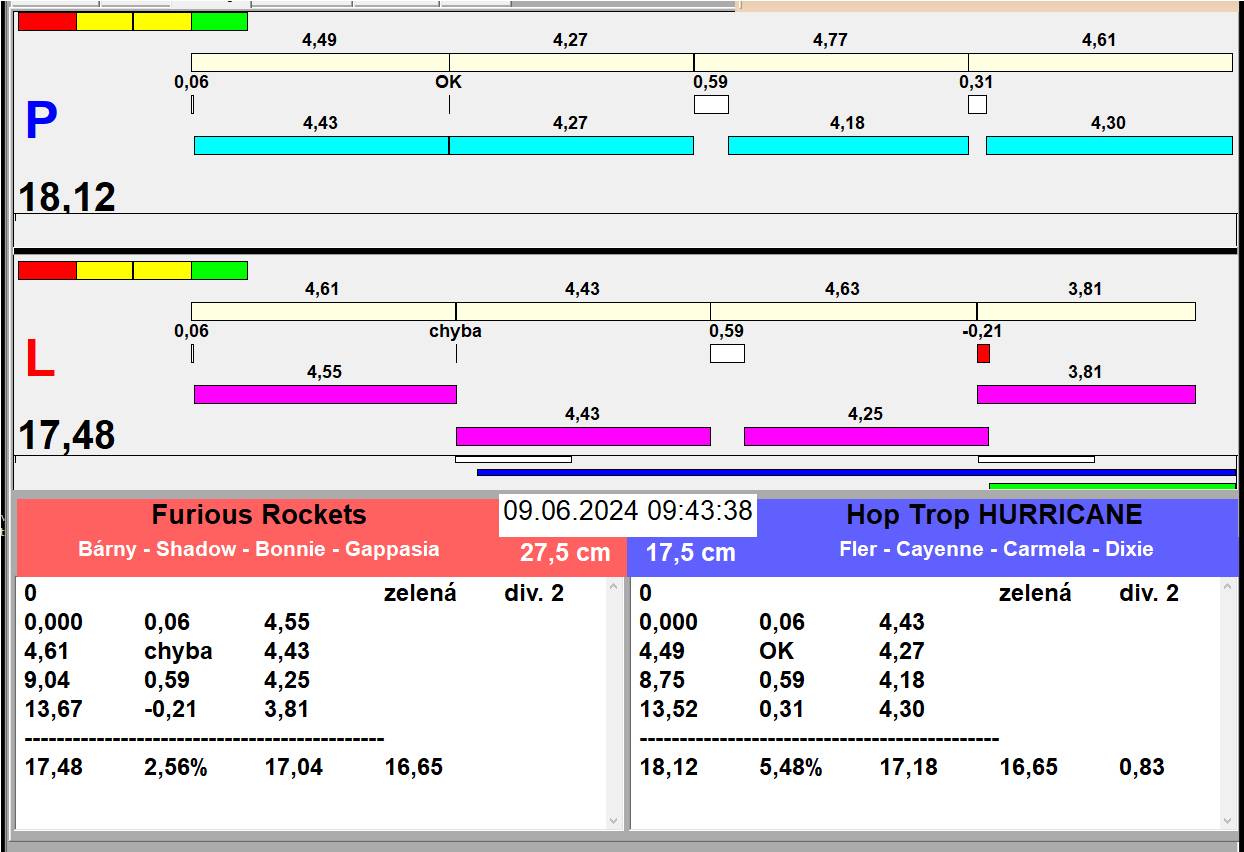This screenshot has height=852, width=1244.
Task: Click the 18,12 total time in lane P
Action: [x=67, y=197]
